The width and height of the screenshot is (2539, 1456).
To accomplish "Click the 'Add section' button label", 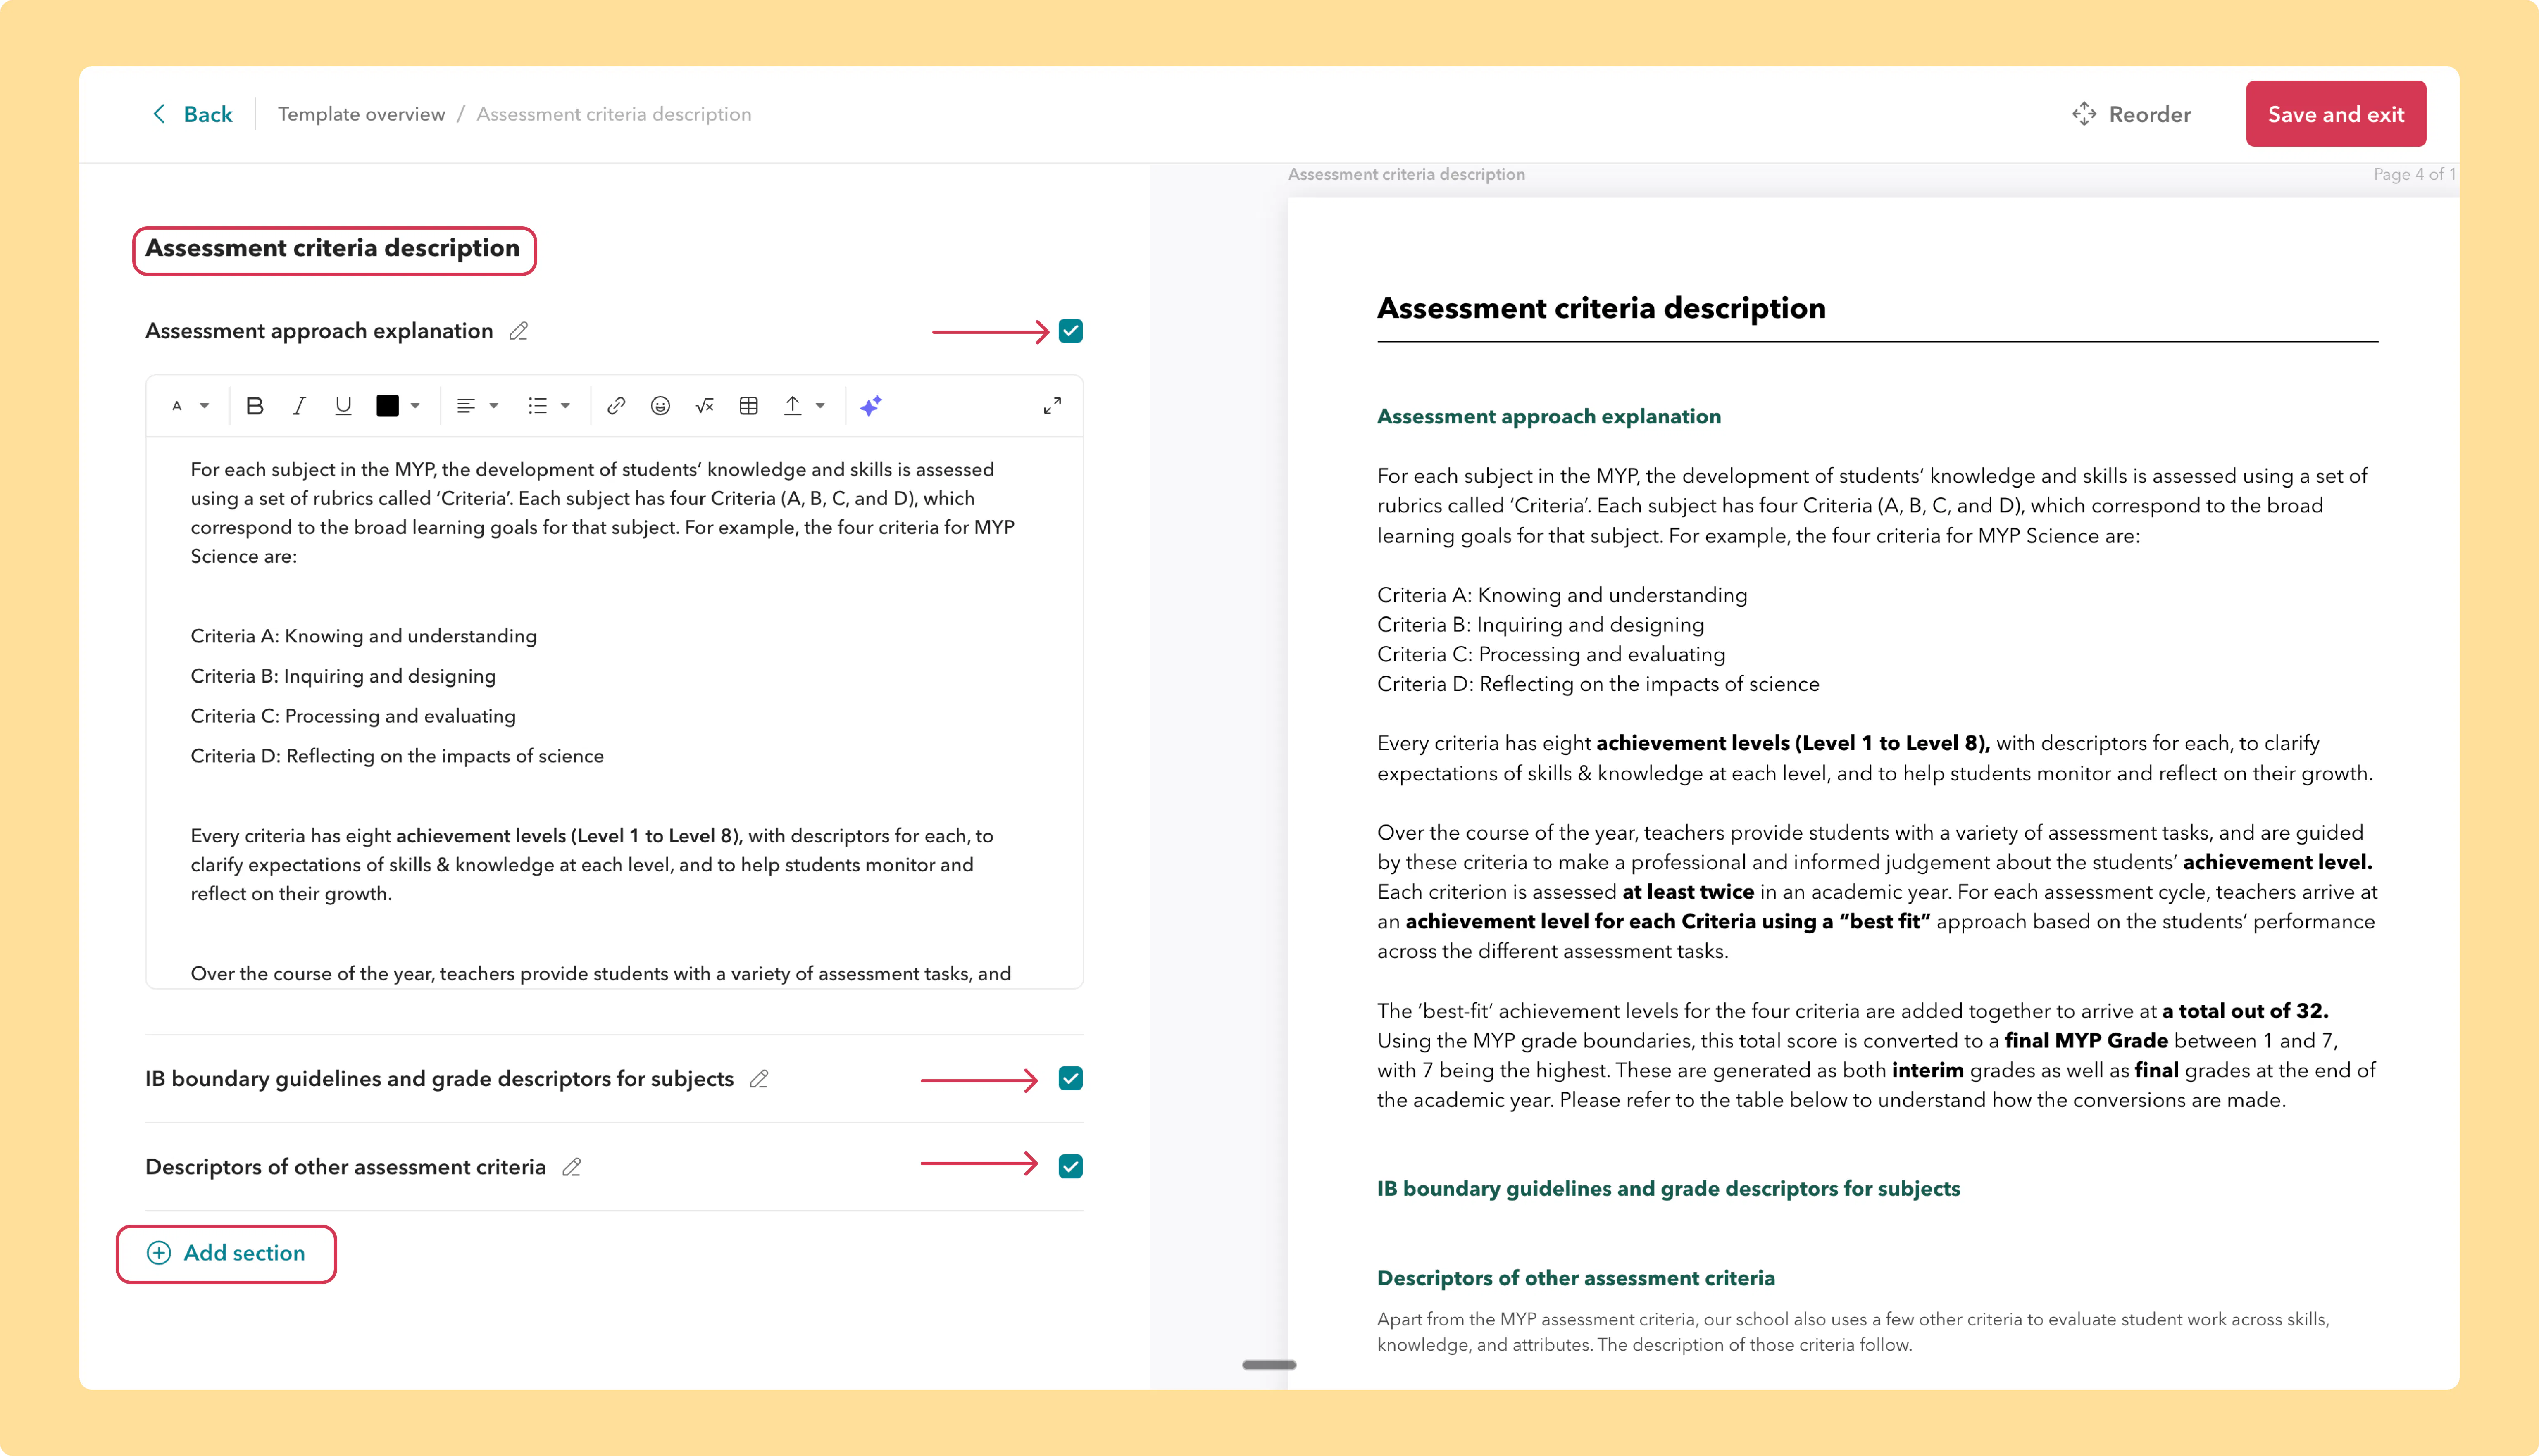I will (x=244, y=1253).
